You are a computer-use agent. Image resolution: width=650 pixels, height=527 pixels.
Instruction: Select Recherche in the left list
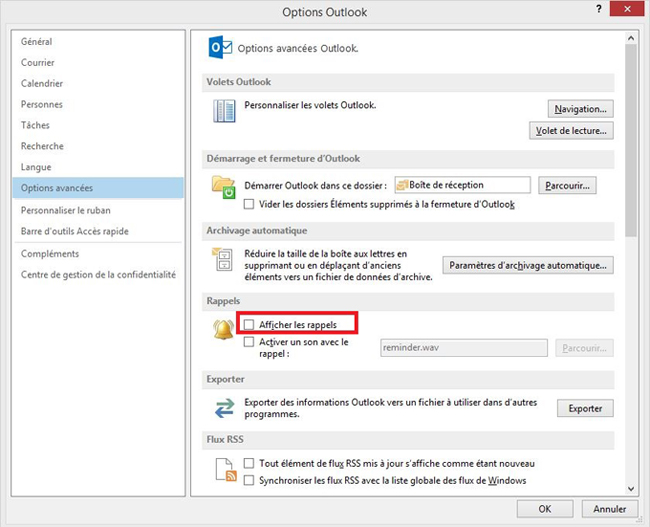click(98, 146)
